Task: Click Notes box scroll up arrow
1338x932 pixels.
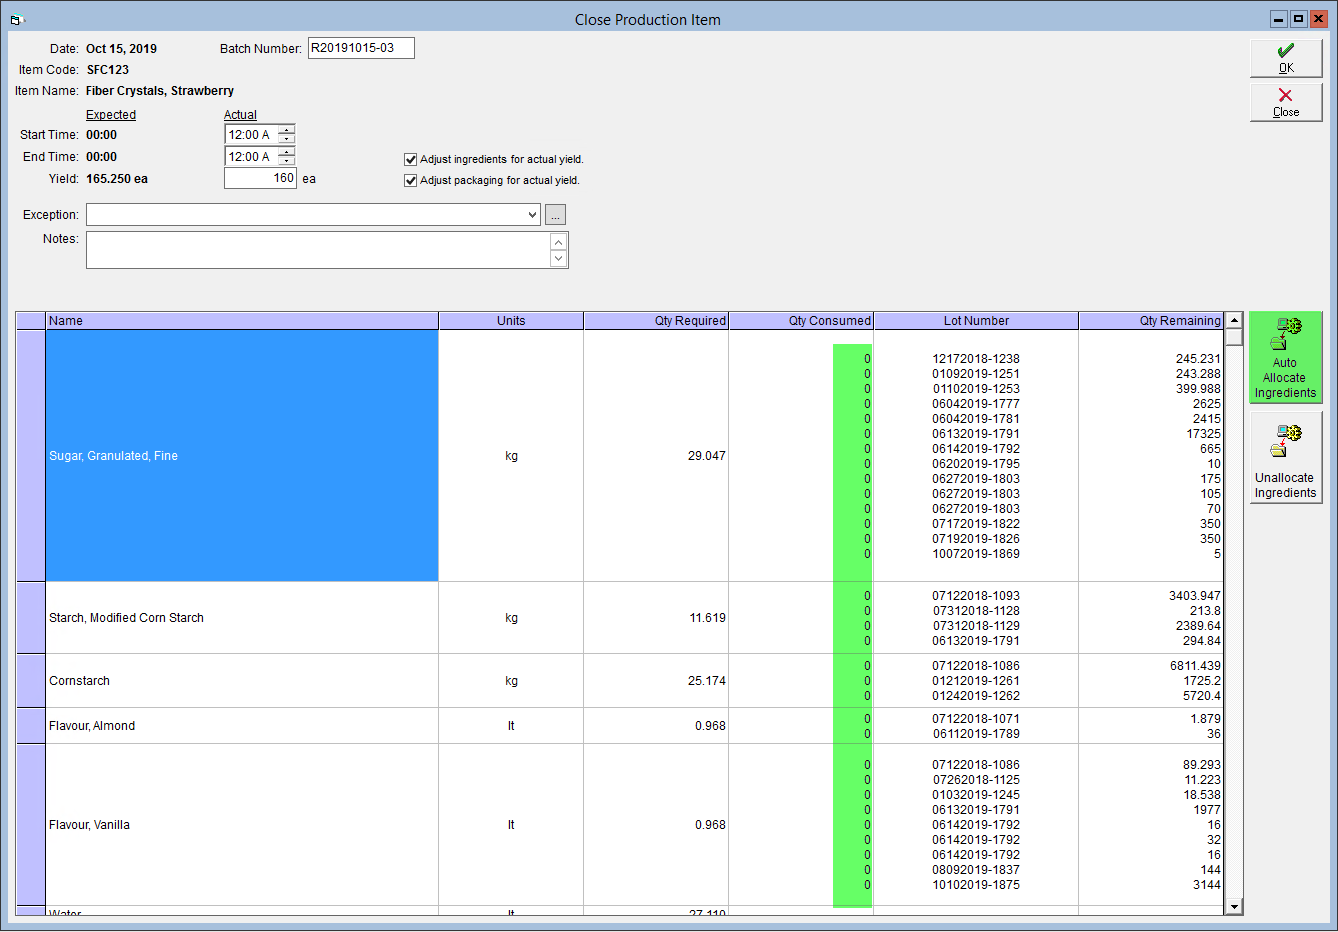Action: click(559, 242)
